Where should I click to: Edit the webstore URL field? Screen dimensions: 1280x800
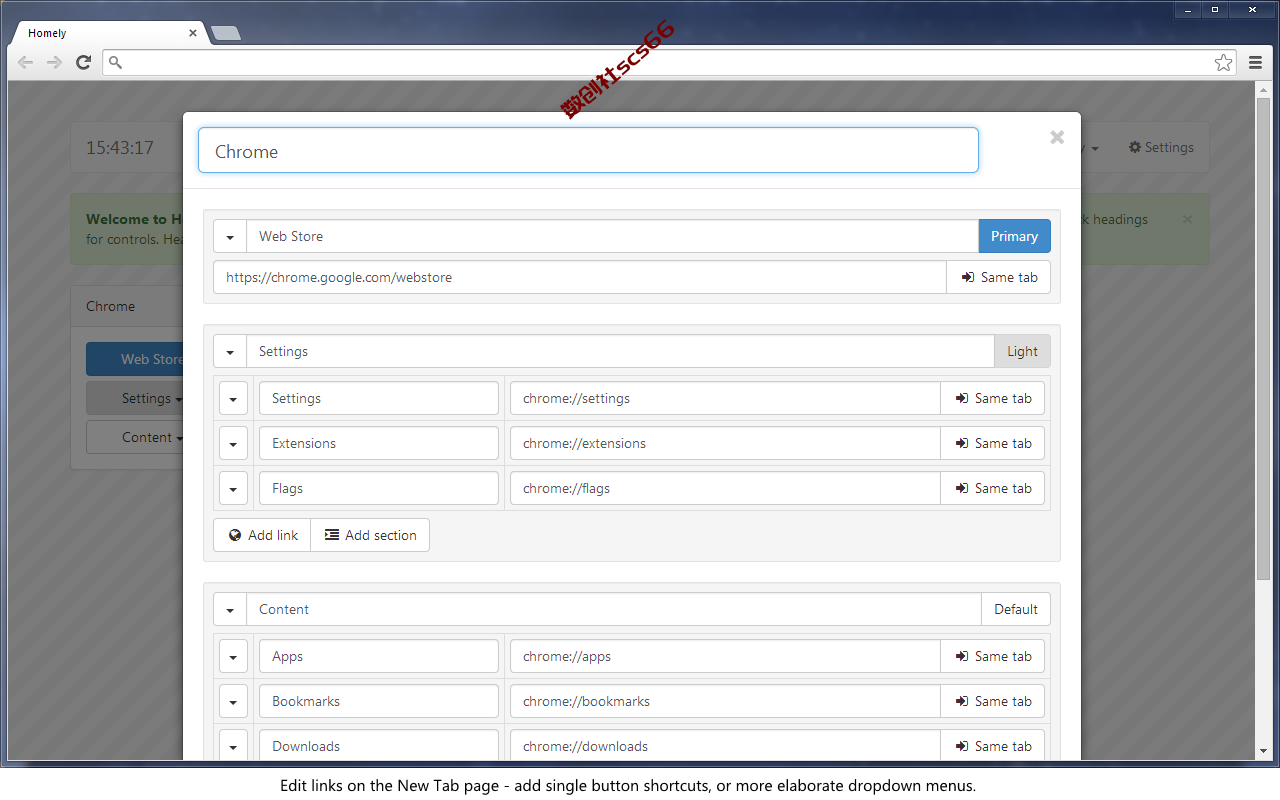pyautogui.click(x=580, y=277)
